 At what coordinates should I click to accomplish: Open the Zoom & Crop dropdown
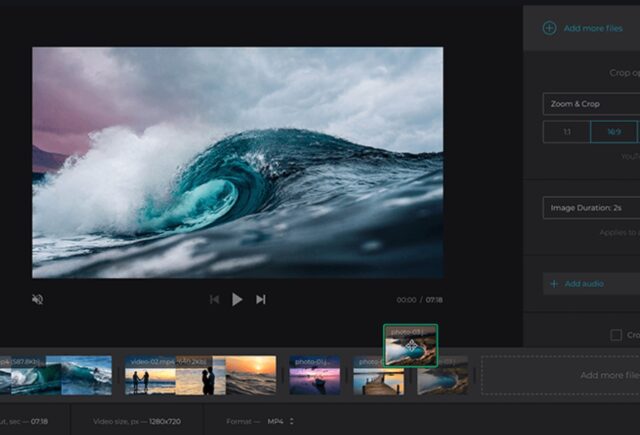591,104
